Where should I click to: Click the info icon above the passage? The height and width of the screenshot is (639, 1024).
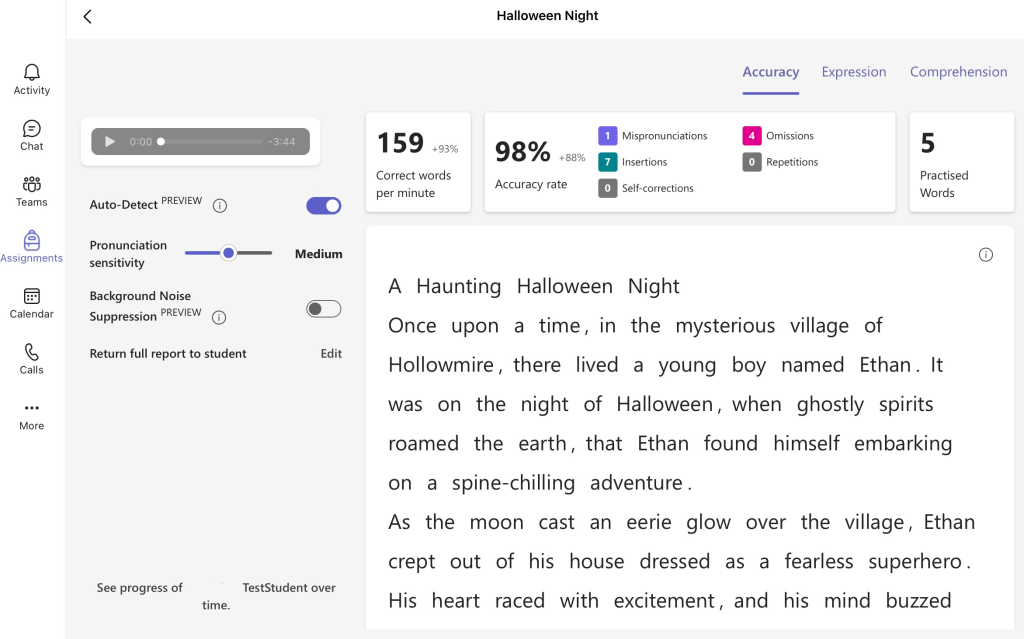[985, 255]
